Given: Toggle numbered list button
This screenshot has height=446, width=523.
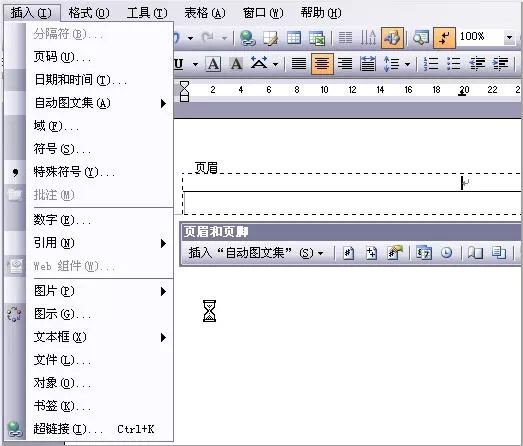Looking at the screenshot, I should pos(431,63).
